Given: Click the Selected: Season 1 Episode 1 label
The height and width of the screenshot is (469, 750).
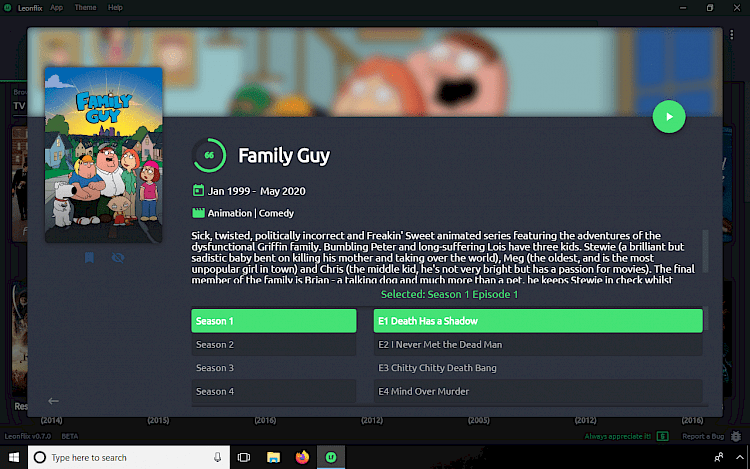Looking at the screenshot, I should 449,294.
